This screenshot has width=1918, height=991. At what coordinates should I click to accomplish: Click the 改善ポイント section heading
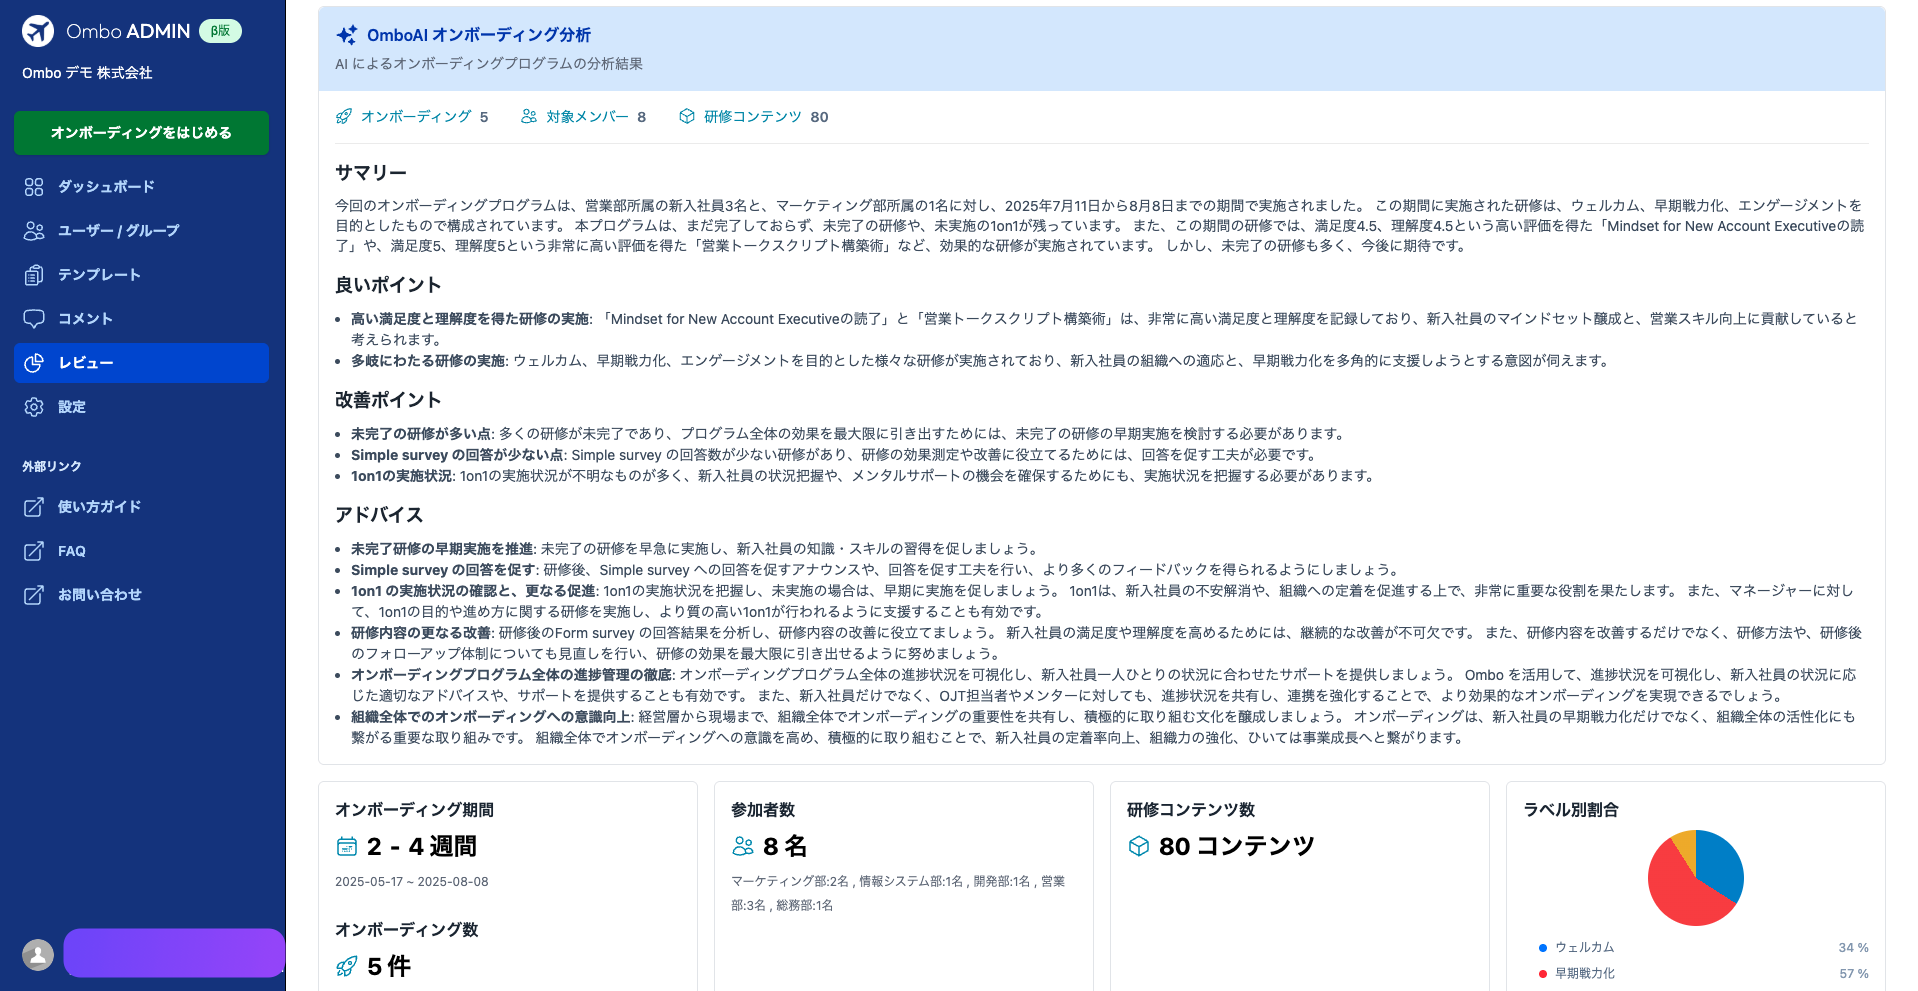tap(388, 400)
